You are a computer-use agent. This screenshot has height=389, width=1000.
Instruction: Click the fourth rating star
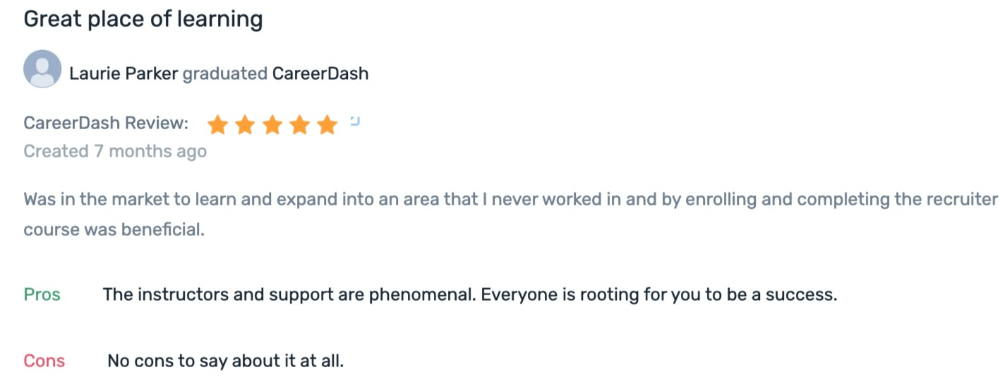300,125
